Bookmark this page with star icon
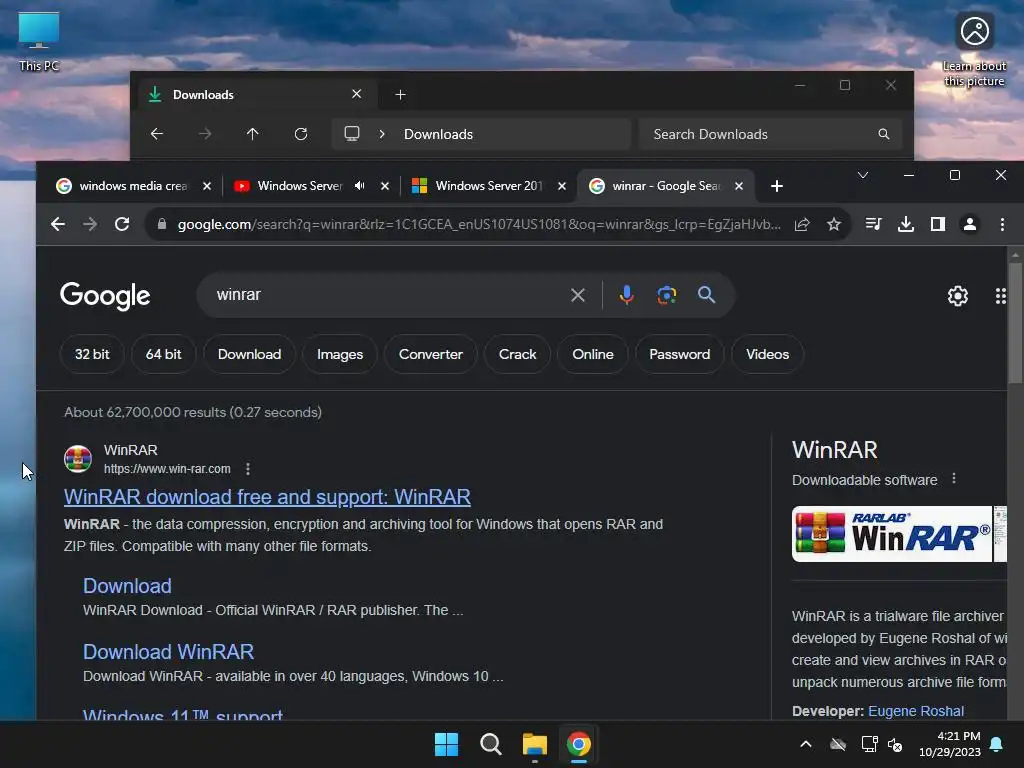 [x=834, y=224]
